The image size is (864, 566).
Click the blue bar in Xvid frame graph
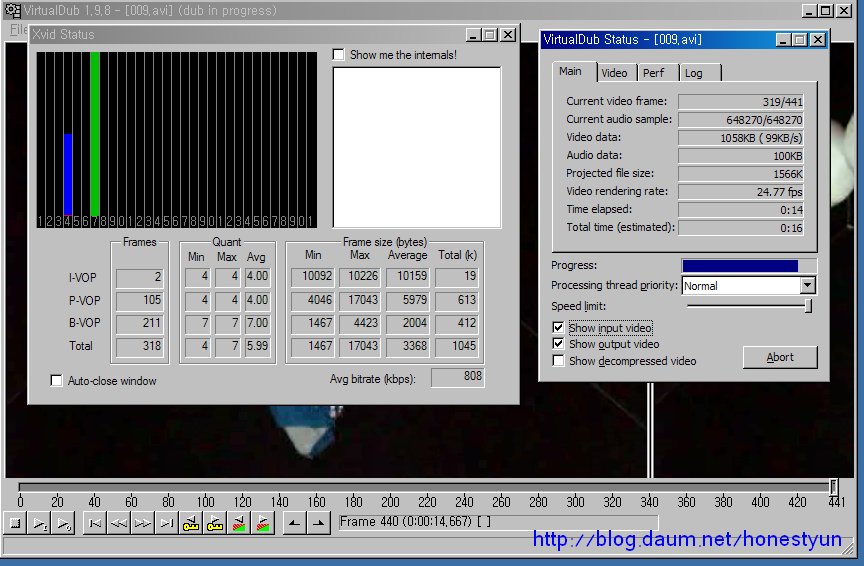[x=68, y=174]
